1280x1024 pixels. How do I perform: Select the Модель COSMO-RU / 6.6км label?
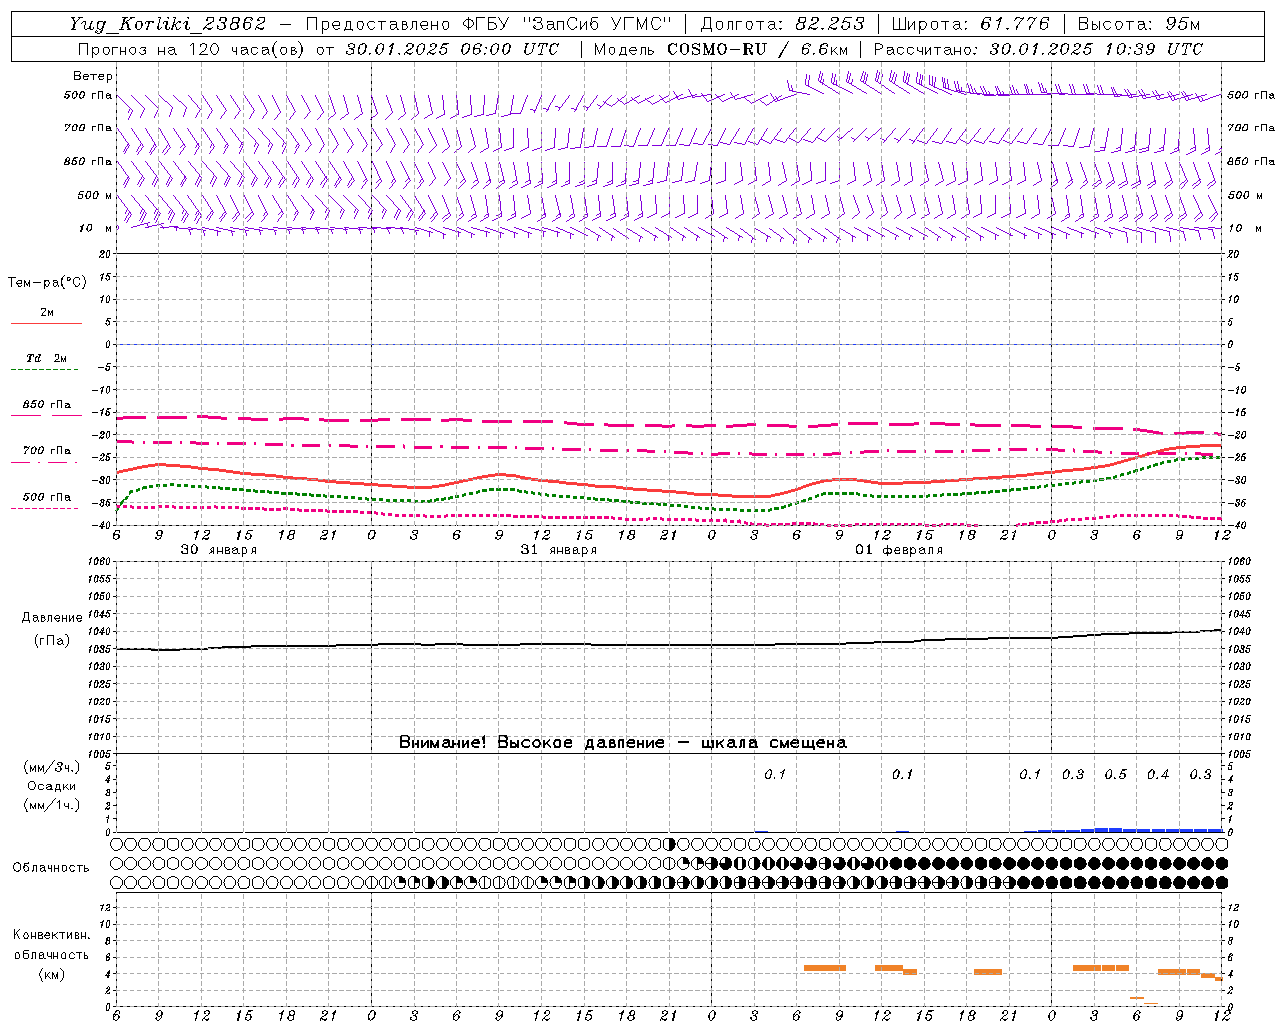tap(720, 49)
